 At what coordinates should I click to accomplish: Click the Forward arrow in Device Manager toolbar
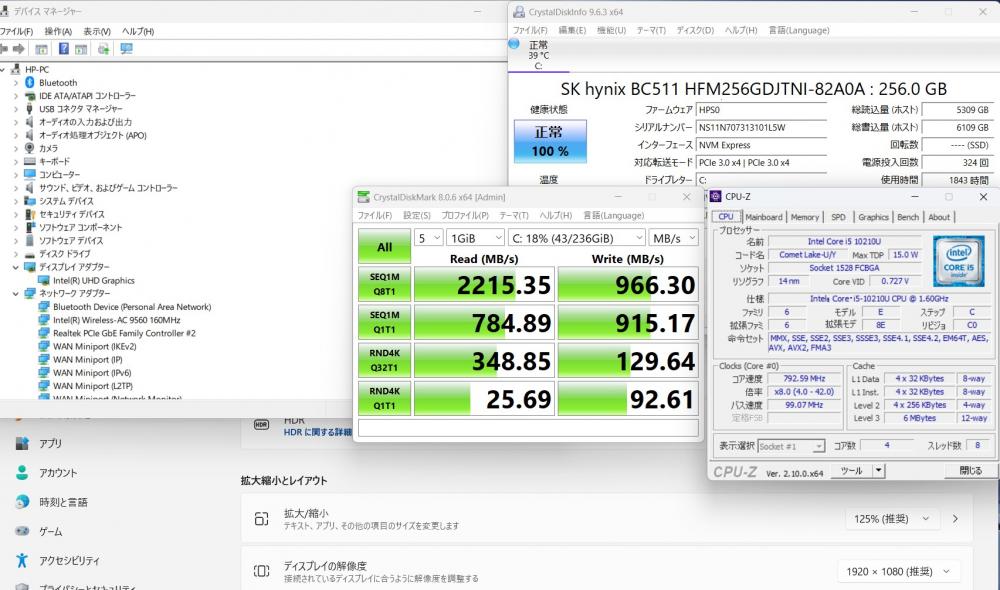(x=18, y=49)
